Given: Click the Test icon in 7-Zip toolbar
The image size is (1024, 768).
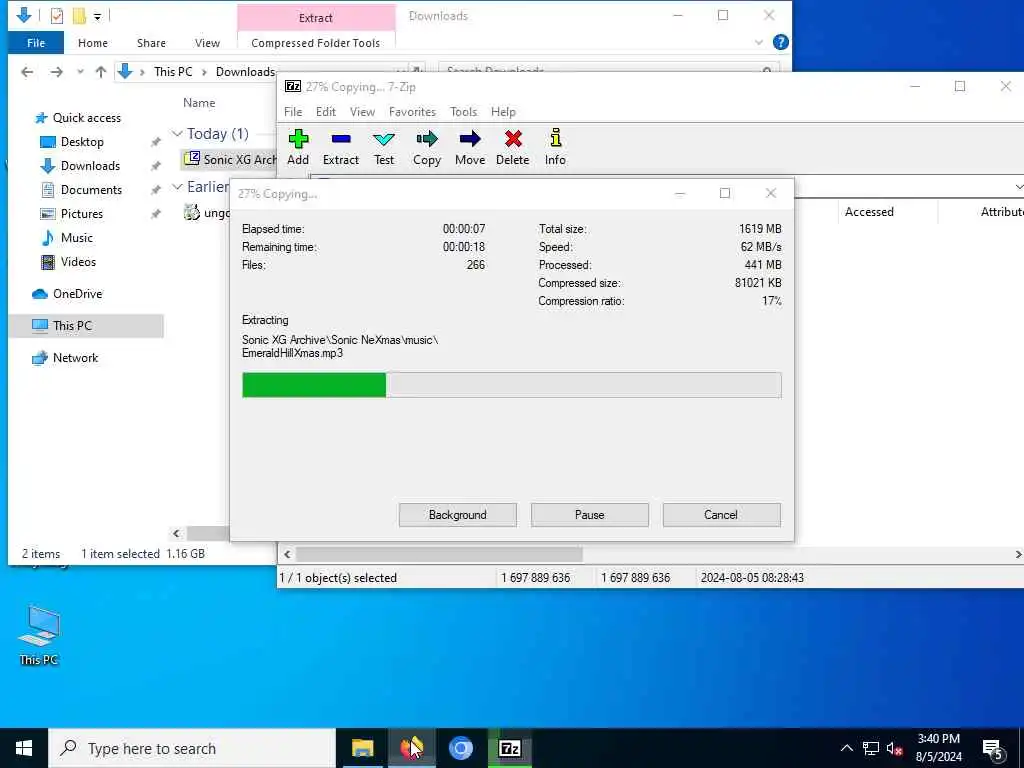Looking at the screenshot, I should 384,148.
